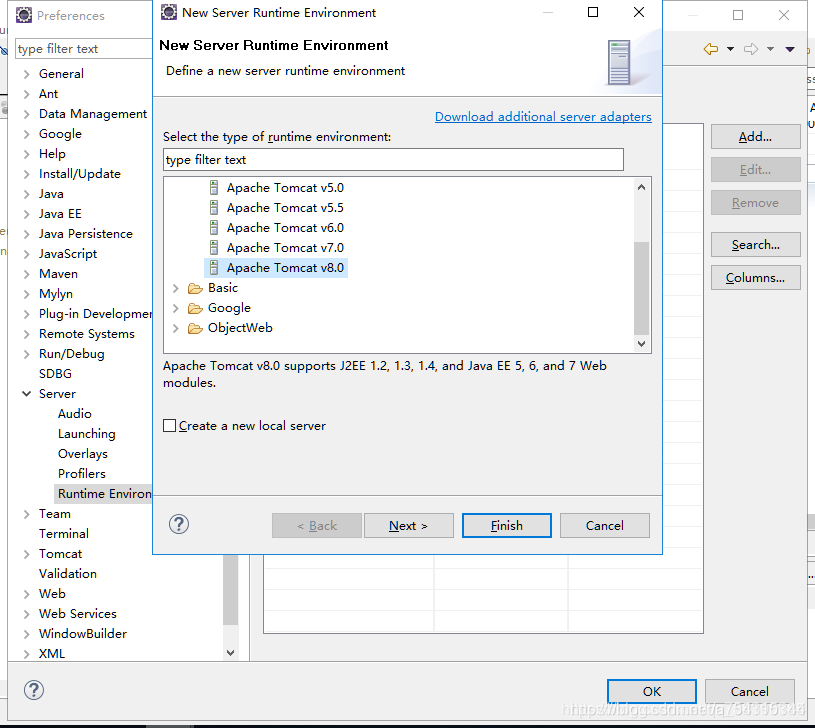Image resolution: width=815 pixels, height=728 pixels.
Task: Click the runtime list scroll down arrow
Action: tap(641, 343)
